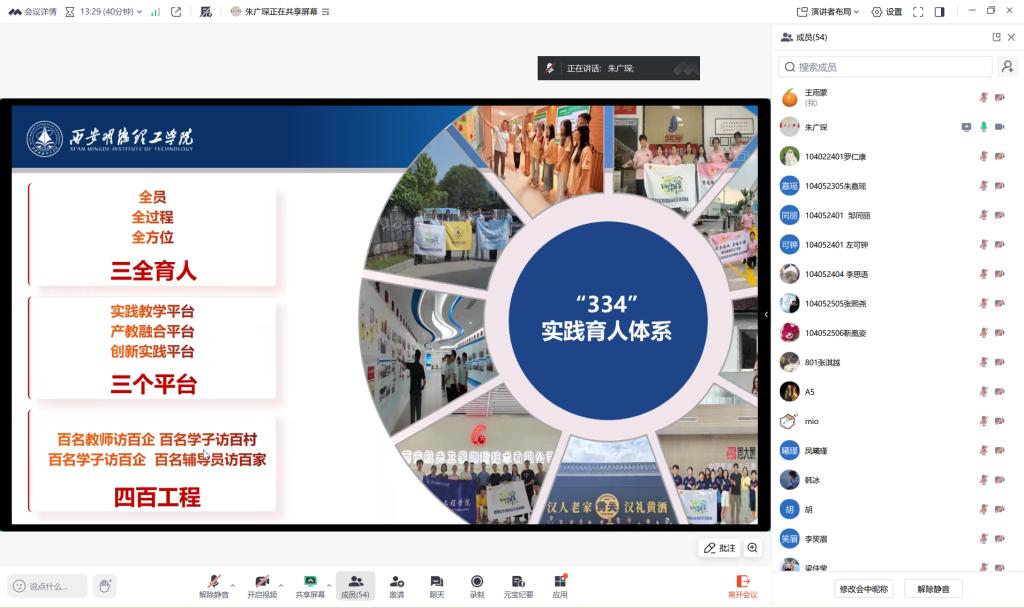Open the 演讲者布局 layout dropdown

[x=829, y=12]
